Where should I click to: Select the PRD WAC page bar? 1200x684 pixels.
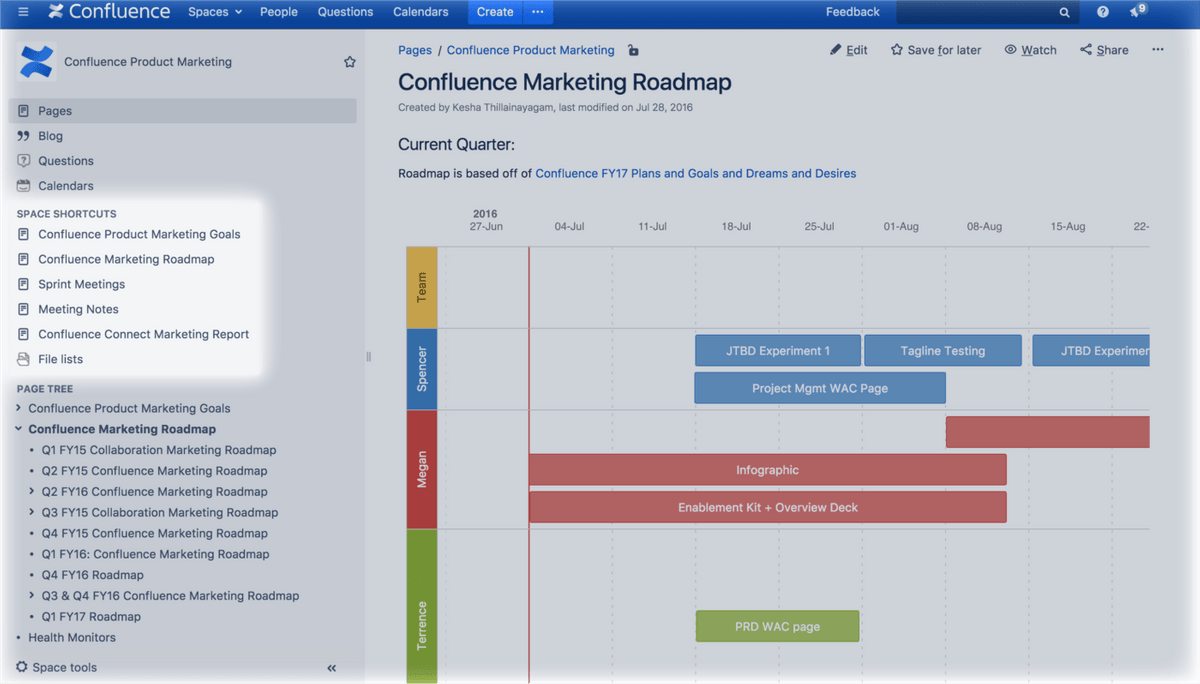click(778, 626)
